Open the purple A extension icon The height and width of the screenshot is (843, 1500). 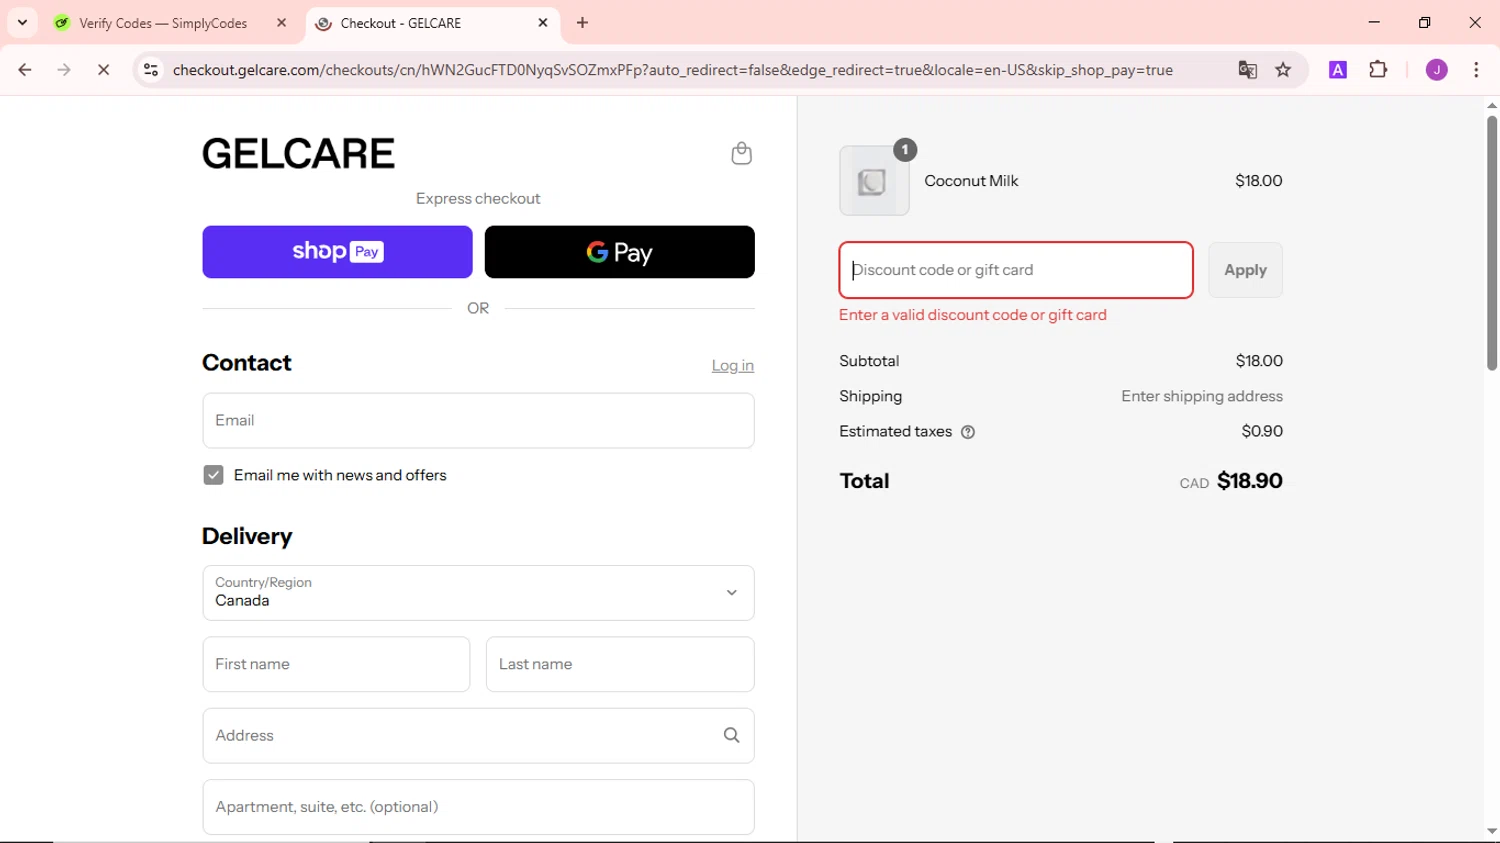pyautogui.click(x=1337, y=70)
